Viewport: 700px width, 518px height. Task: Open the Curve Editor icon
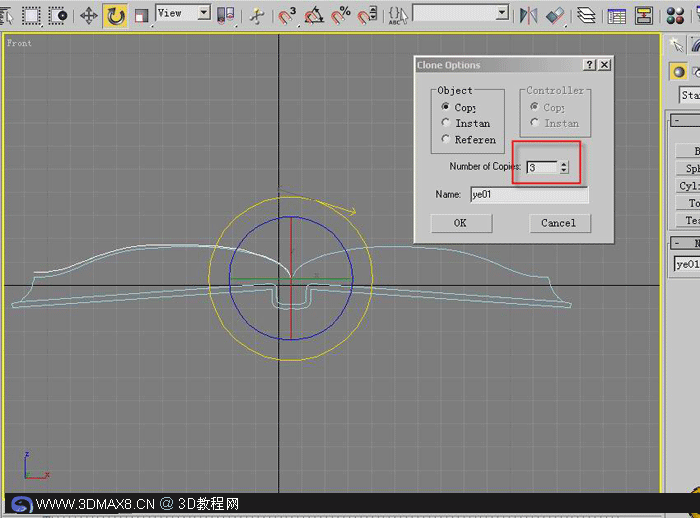coord(617,16)
